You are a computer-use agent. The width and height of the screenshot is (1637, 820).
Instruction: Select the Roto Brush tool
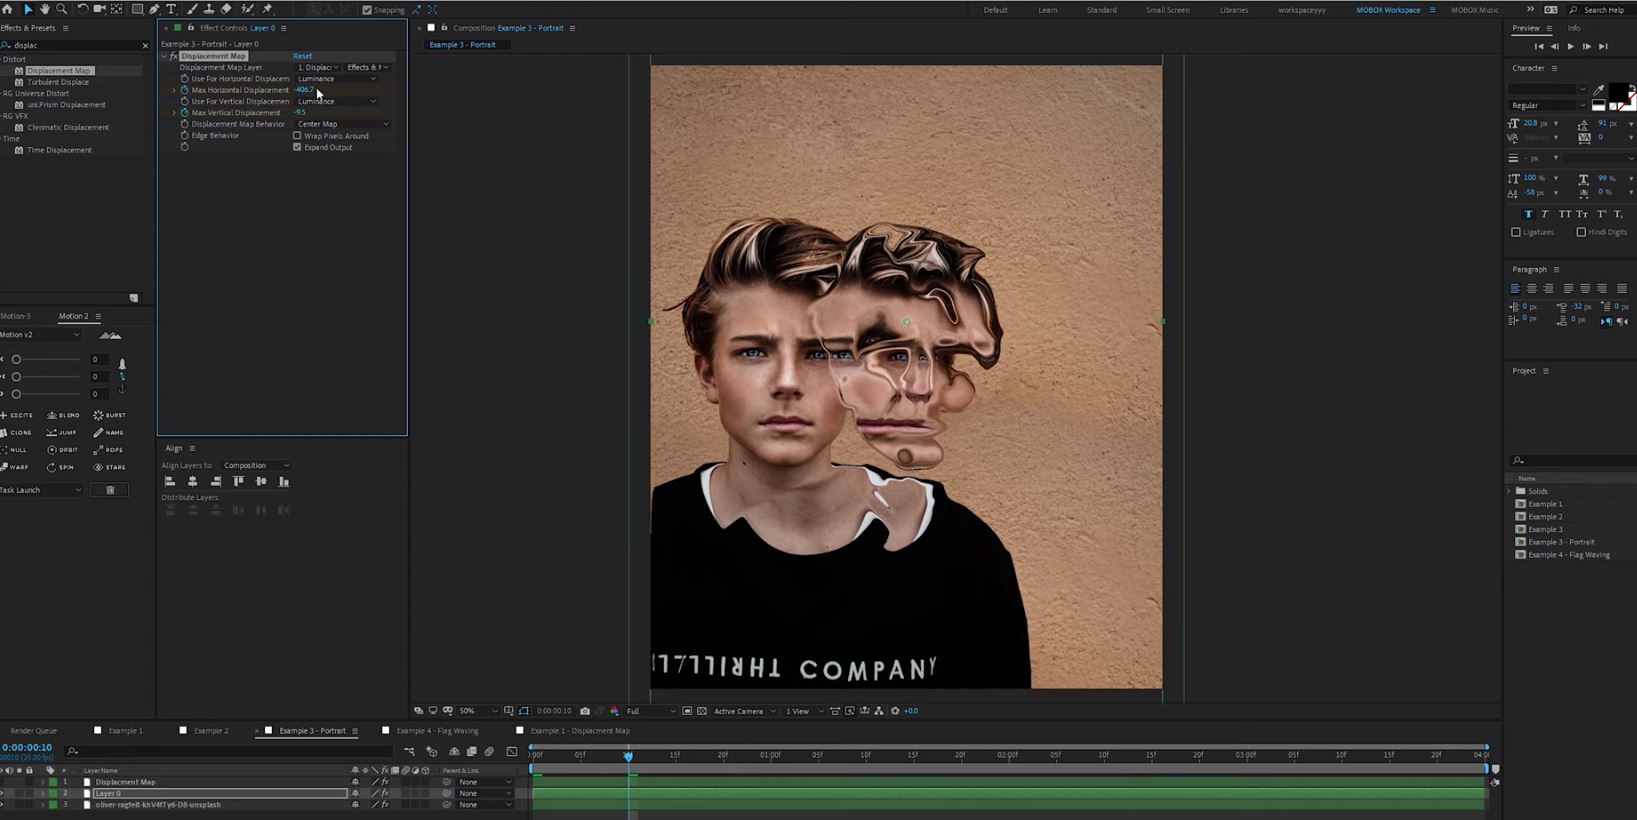point(247,9)
